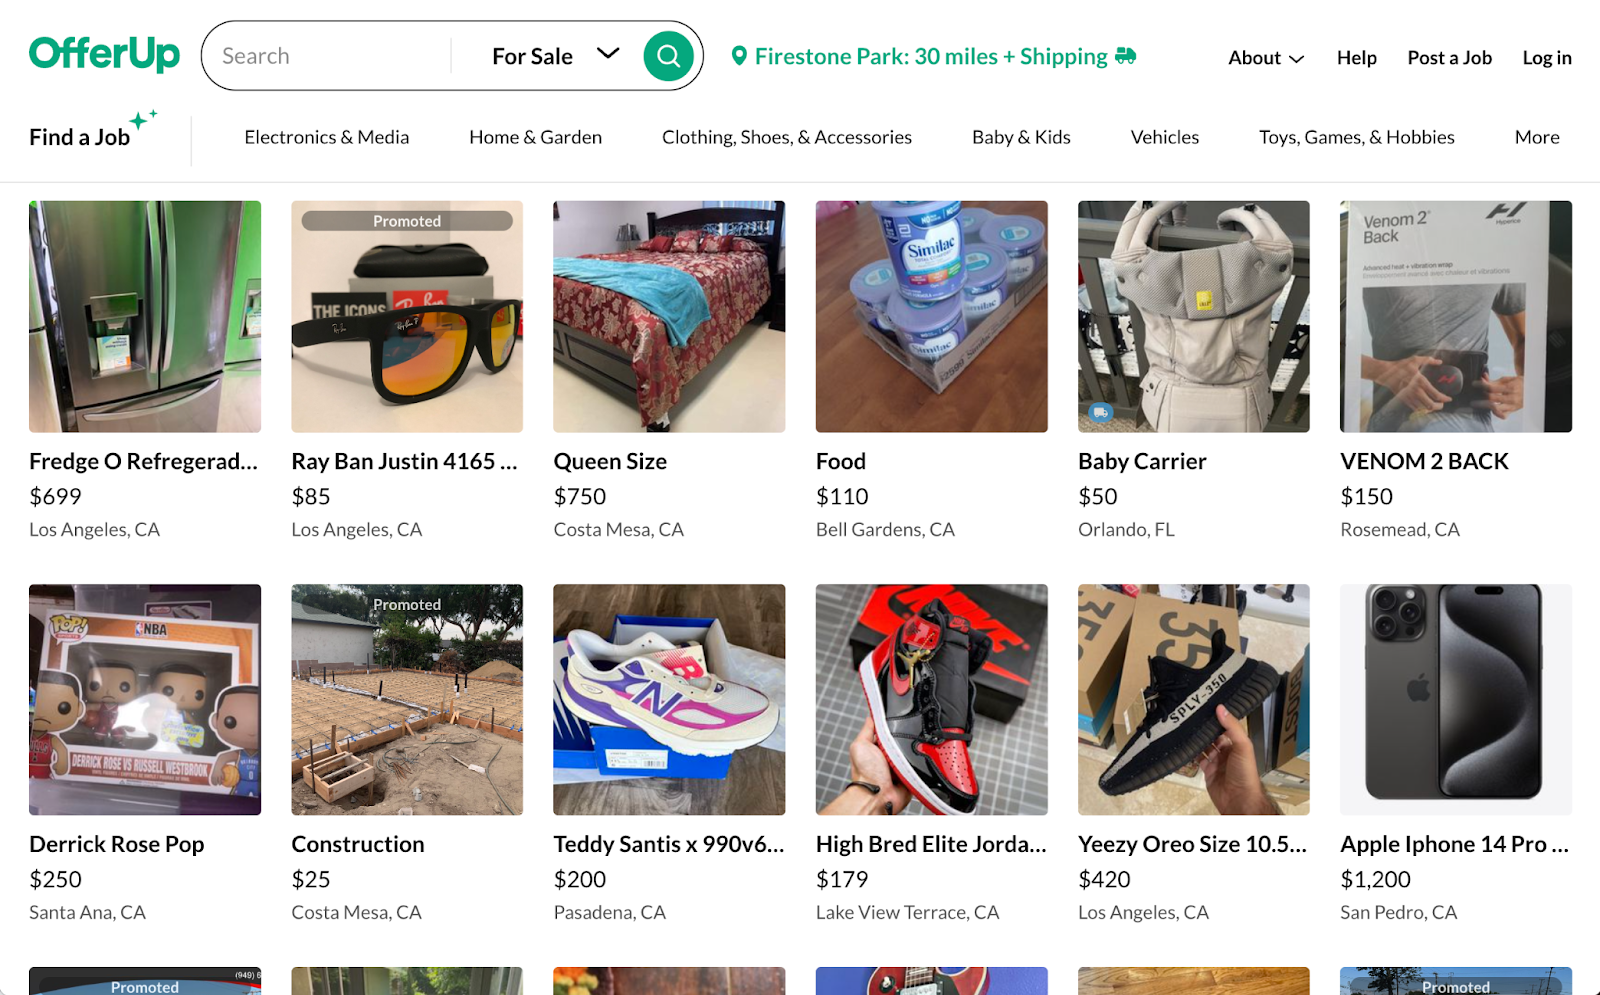Select the Vehicles category
This screenshot has width=1600, height=995.
[x=1164, y=137]
